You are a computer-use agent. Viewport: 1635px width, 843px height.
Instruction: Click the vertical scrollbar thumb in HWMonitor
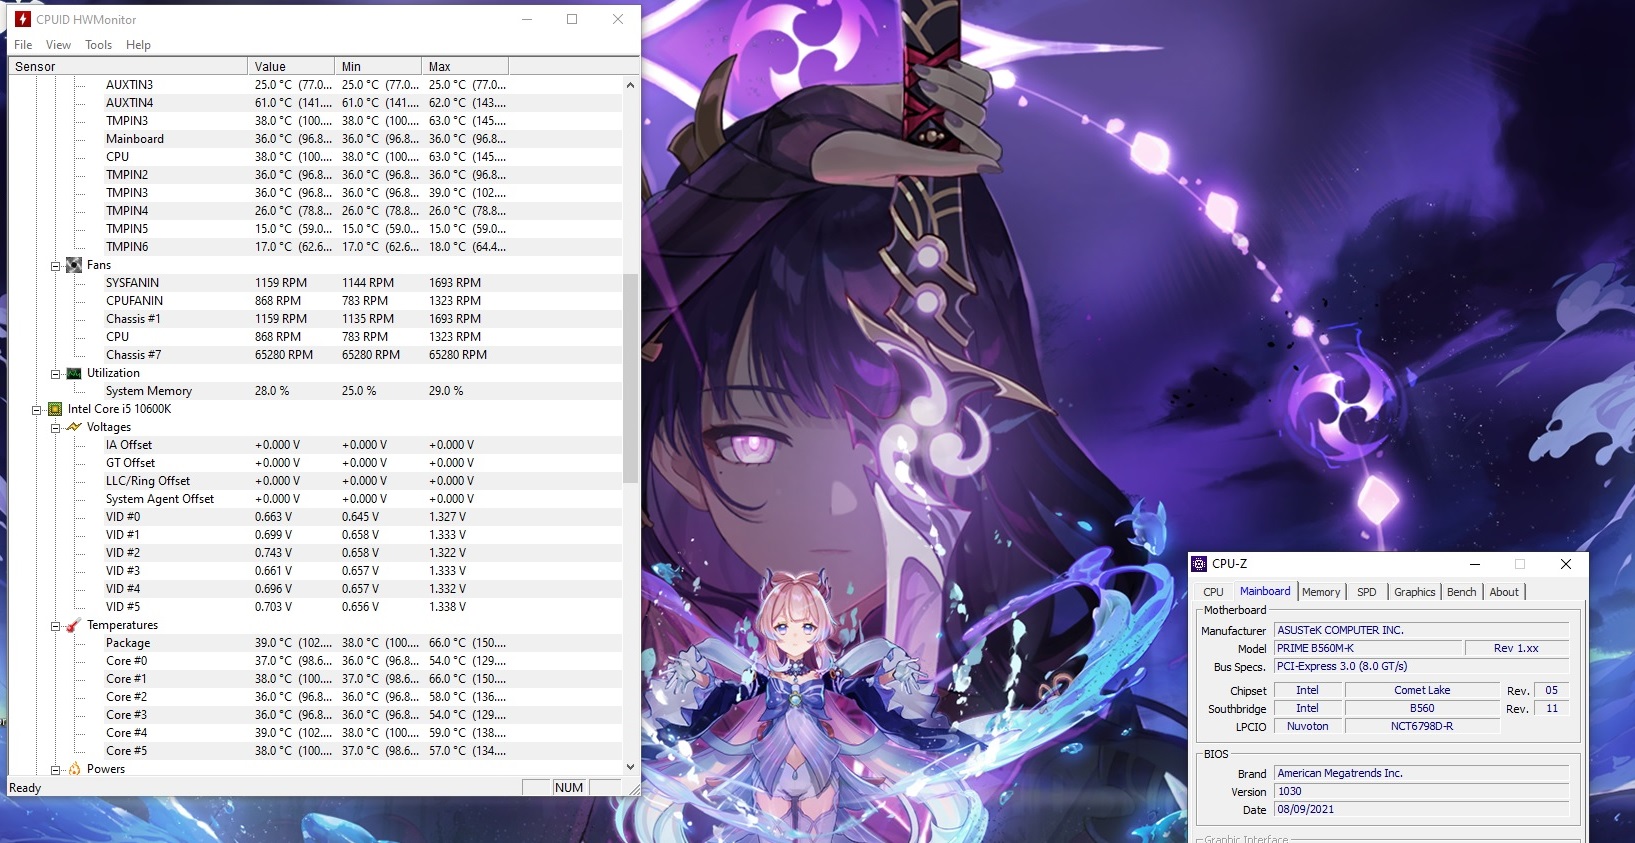click(x=630, y=379)
